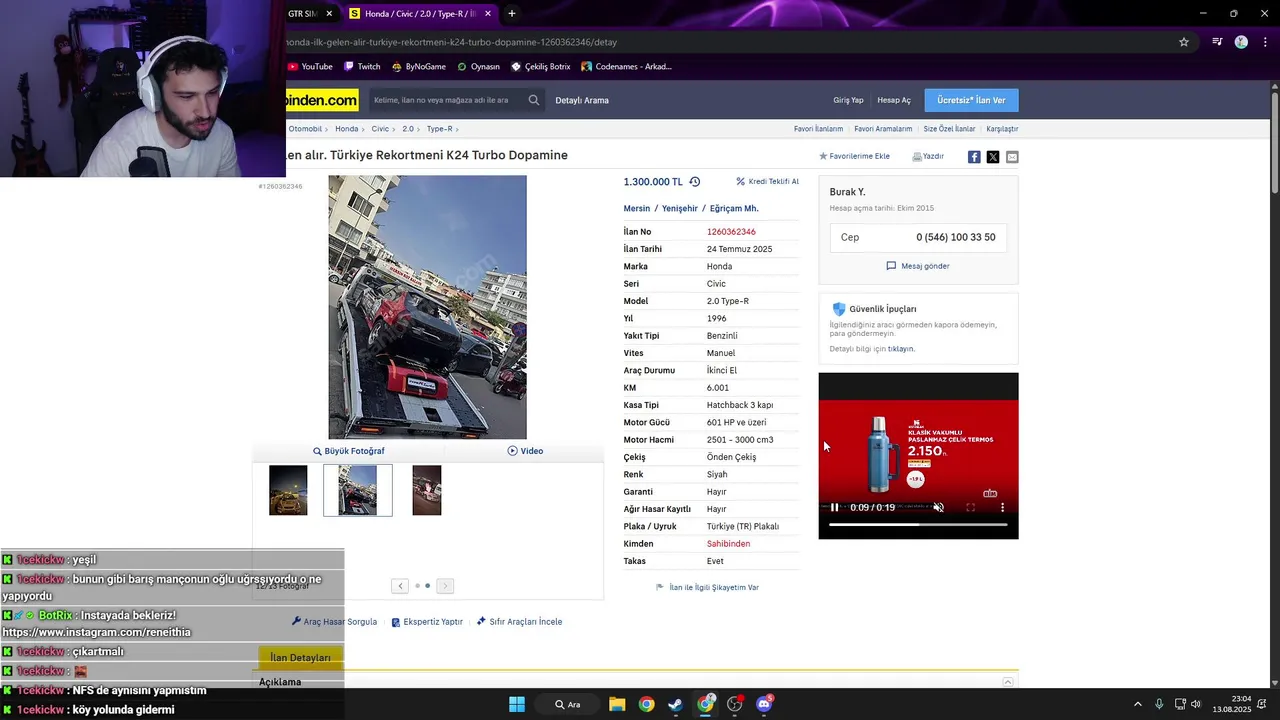Share listing on Facebook

pyautogui.click(x=974, y=157)
